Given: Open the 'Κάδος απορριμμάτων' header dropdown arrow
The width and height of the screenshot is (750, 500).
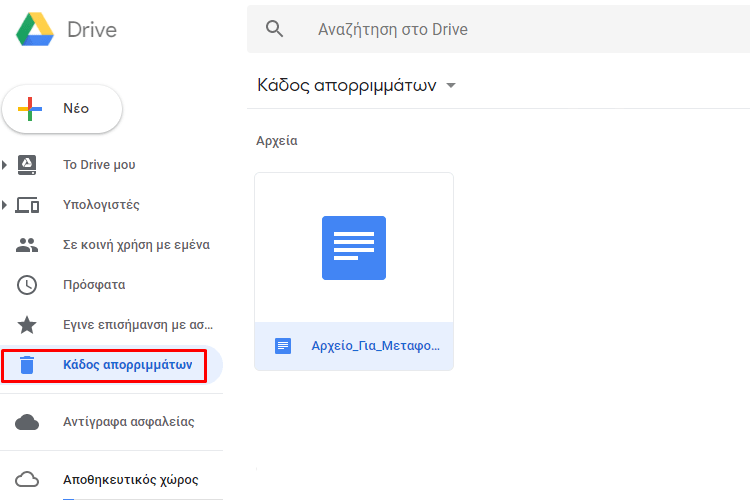Looking at the screenshot, I should 451,86.
